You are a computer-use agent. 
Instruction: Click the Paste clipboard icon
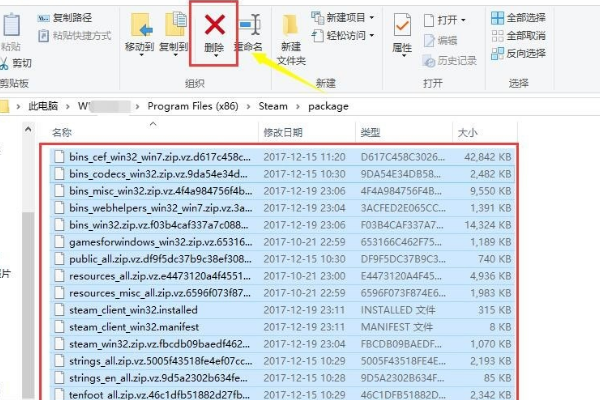click(x=11, y=24)
